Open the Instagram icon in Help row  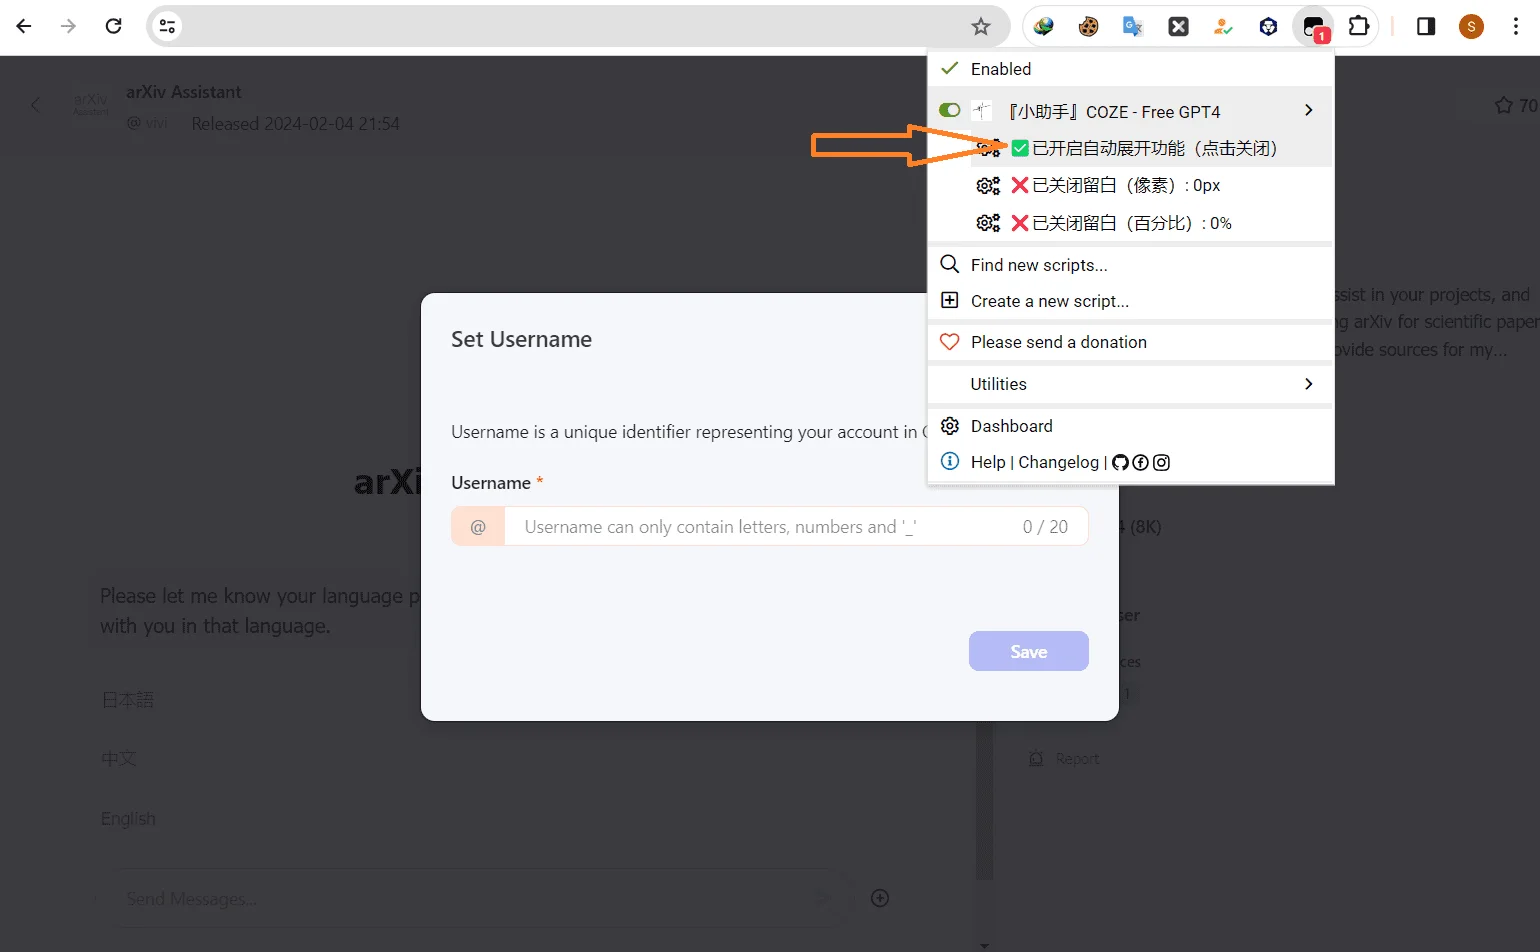pyautogui.click(x=1161, y=462)
